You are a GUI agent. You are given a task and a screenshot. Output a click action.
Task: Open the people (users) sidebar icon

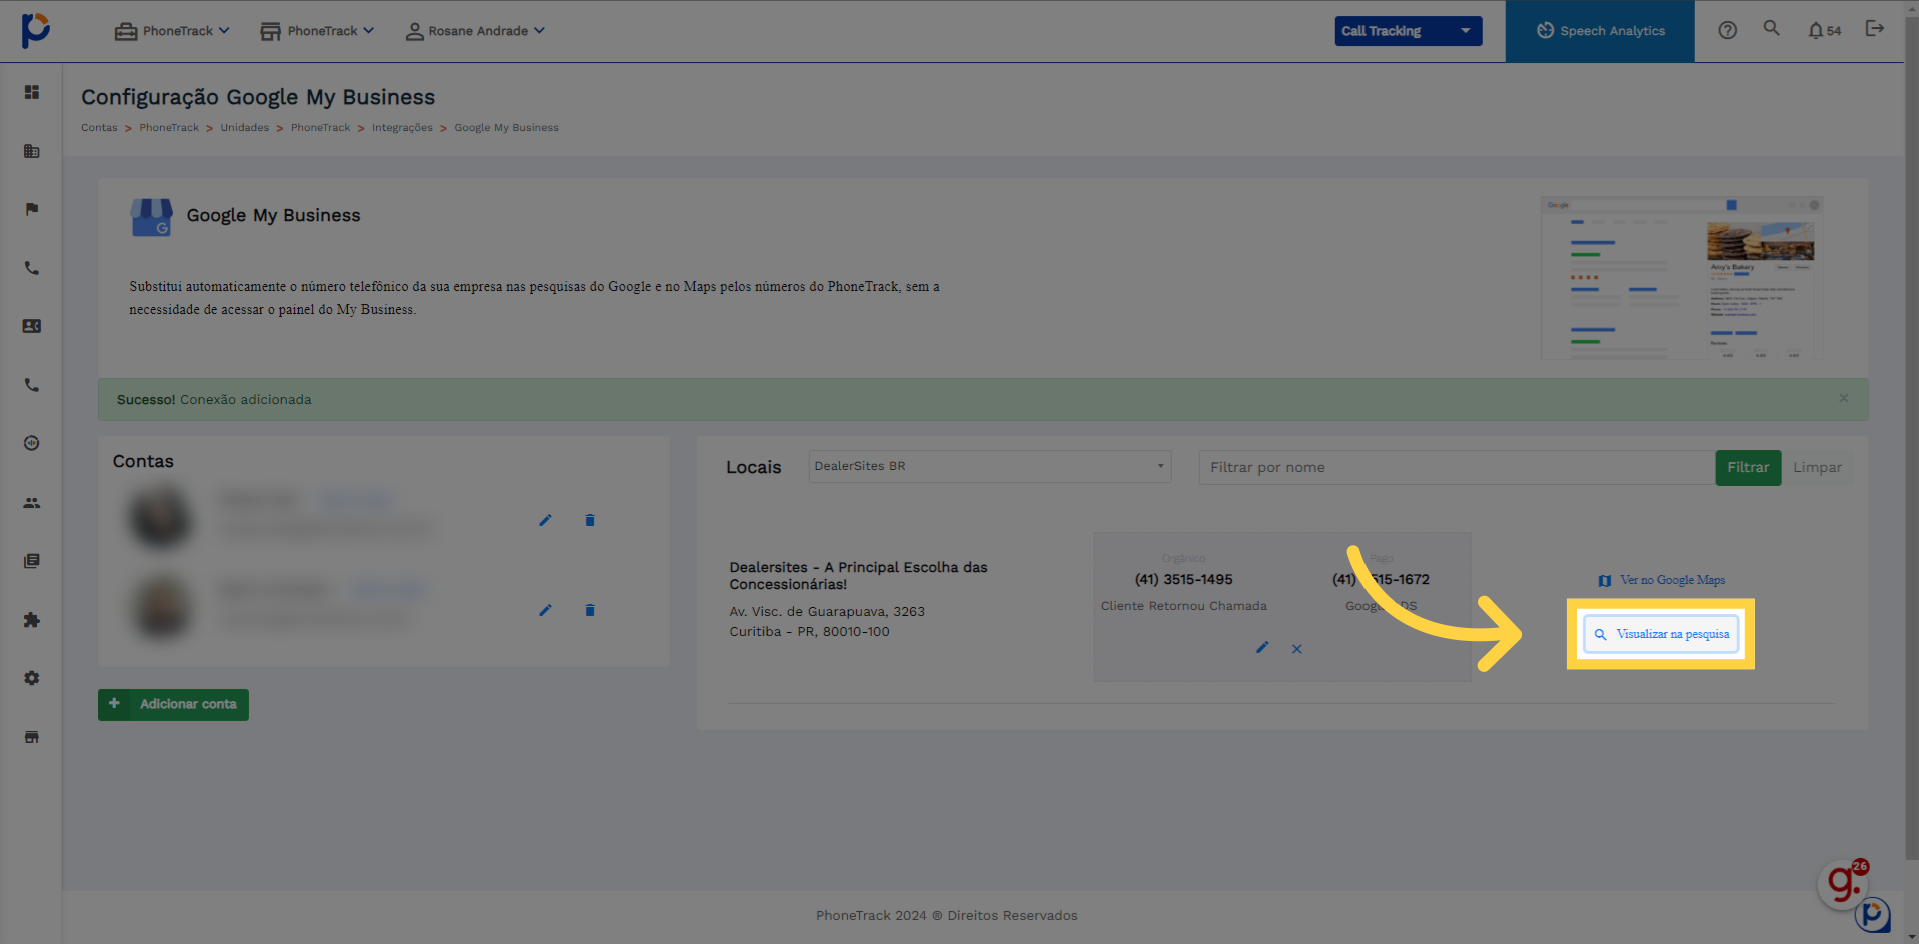[x=32, y=503]
